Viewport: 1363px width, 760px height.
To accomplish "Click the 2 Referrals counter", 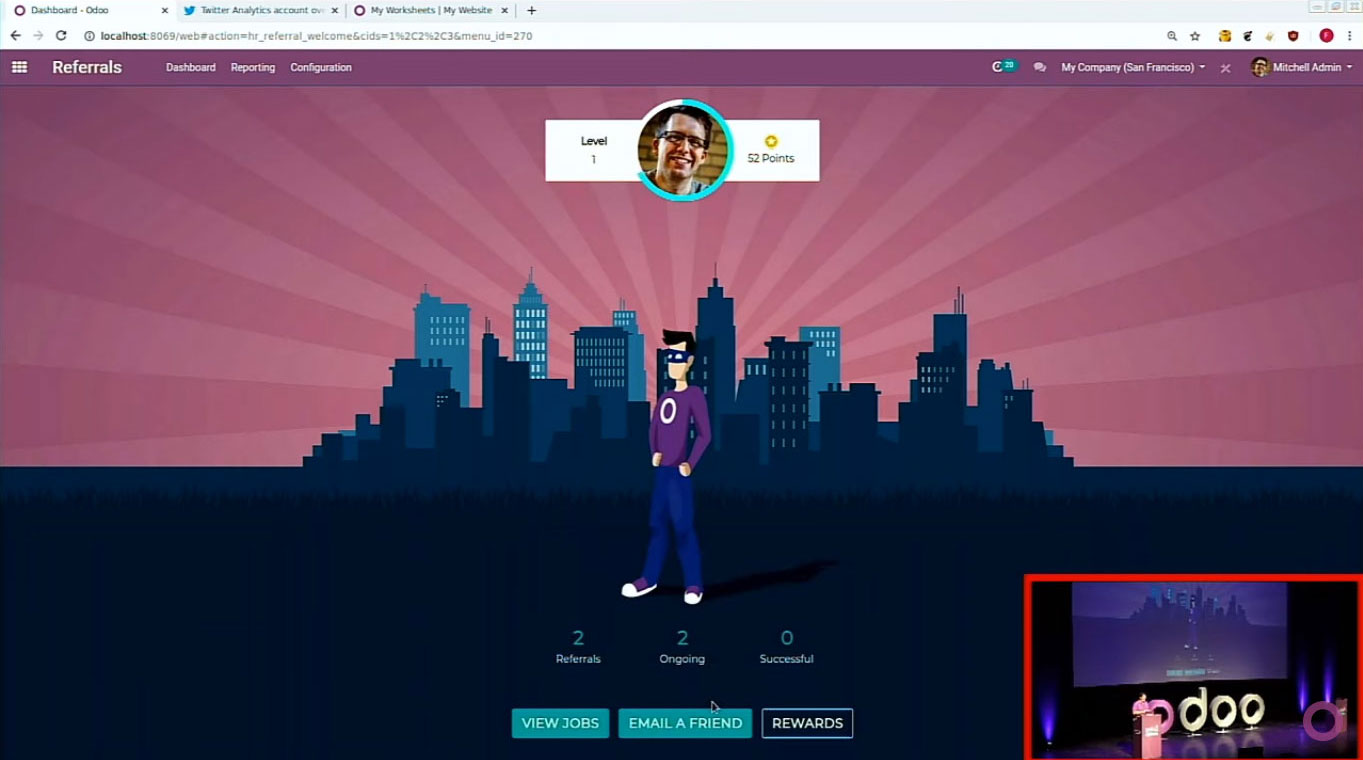I will coord(578,646).
